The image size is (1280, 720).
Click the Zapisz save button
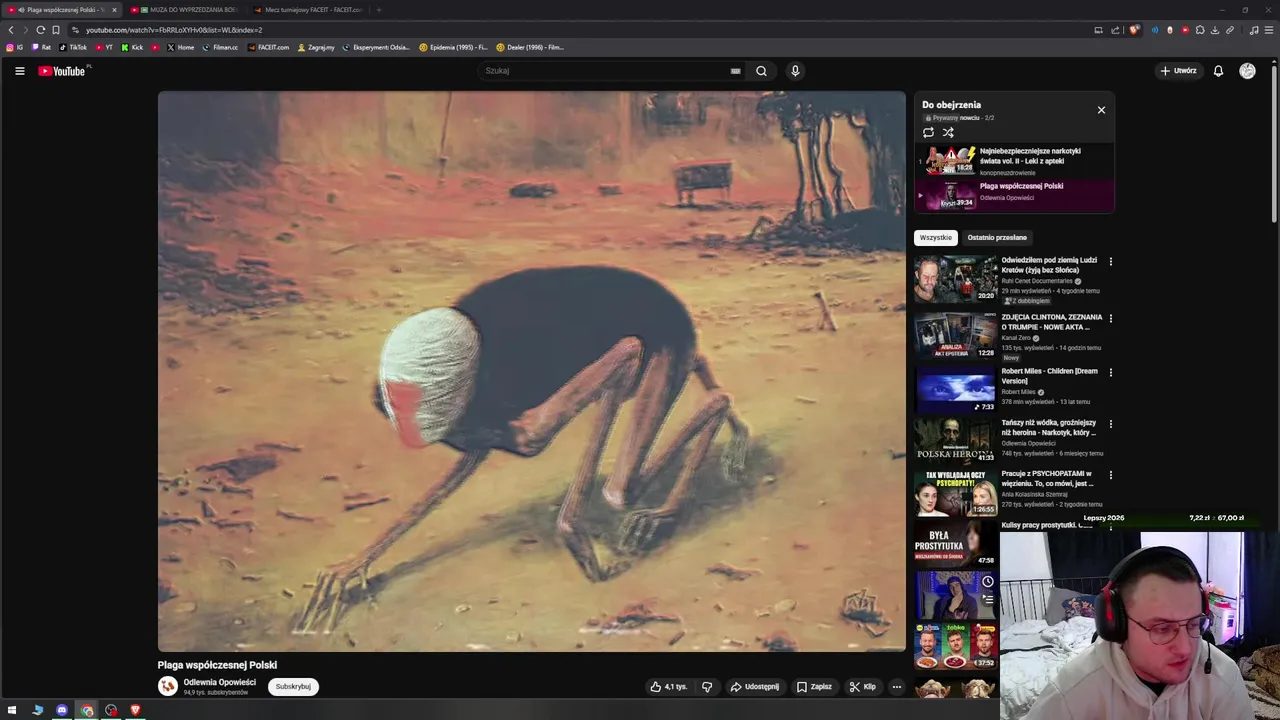tap(814, 687)
